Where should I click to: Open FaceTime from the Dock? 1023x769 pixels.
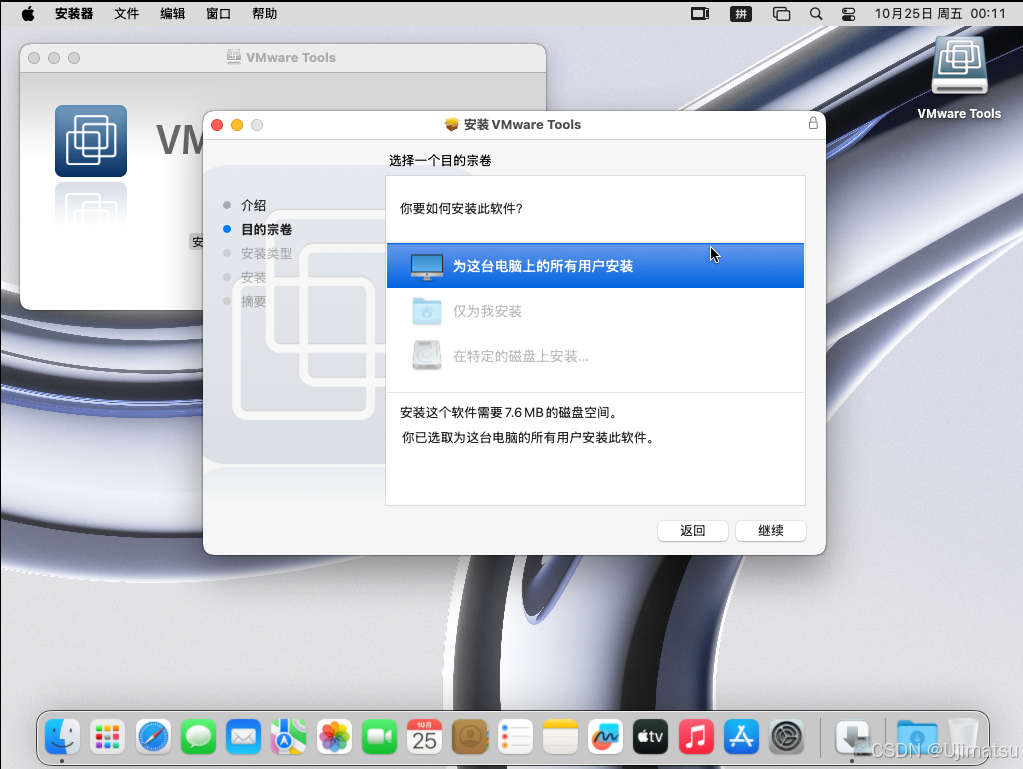point(379,737)
